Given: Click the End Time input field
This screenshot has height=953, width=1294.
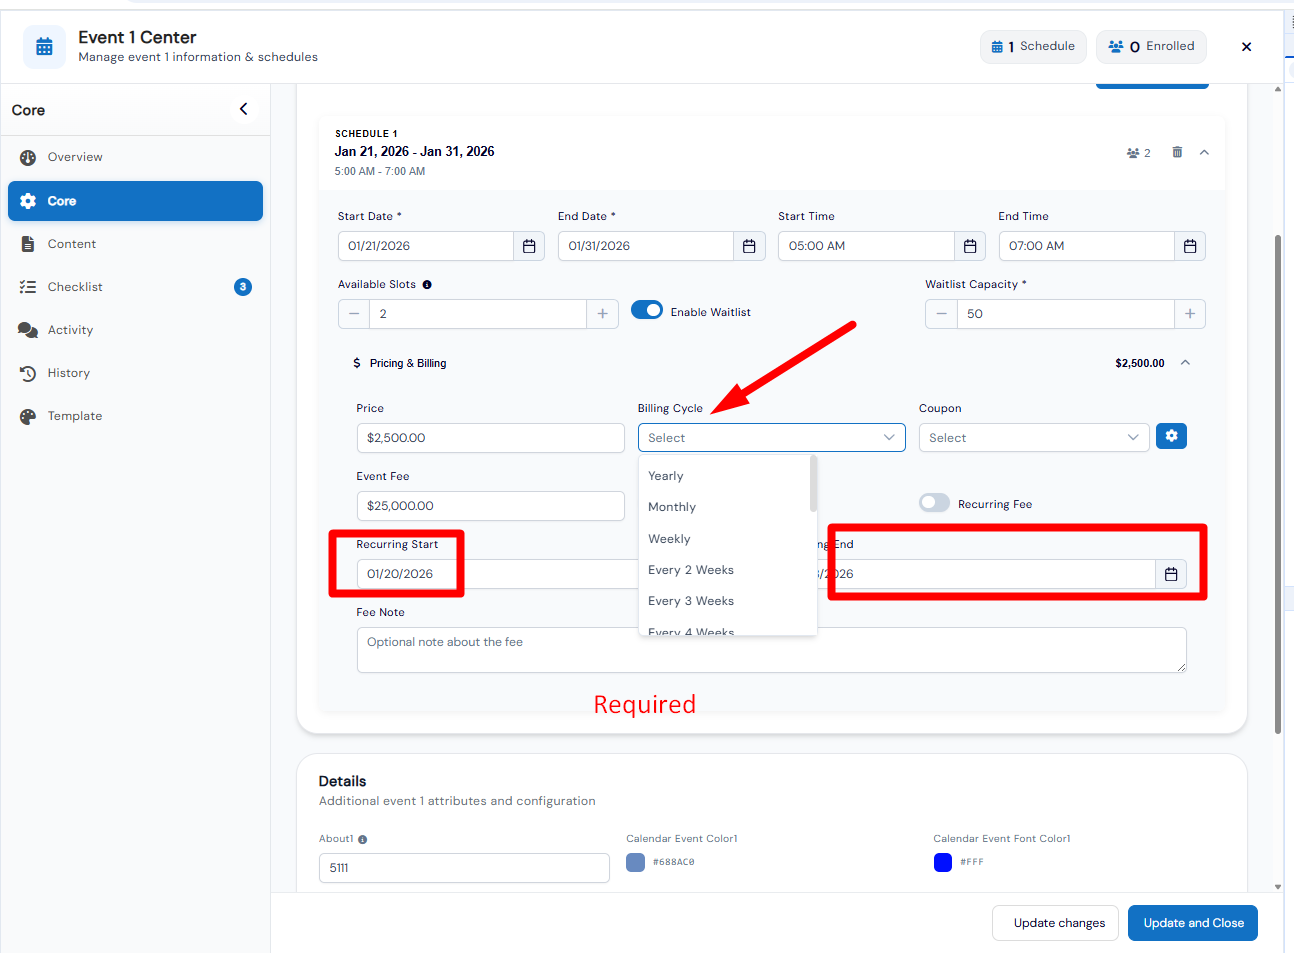Looking at the screenshot, I should pos(1086,246).
